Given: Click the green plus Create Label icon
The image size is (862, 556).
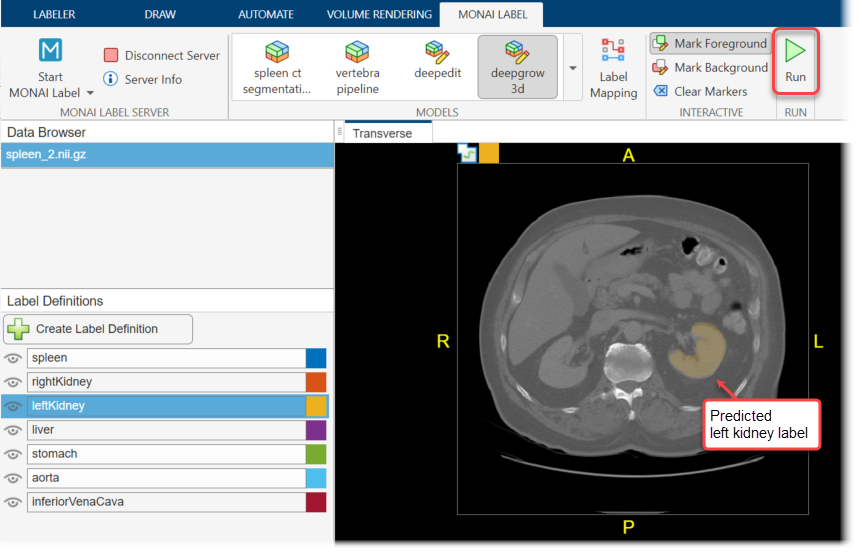Looking at the screenshot, I should pos(18,329).
